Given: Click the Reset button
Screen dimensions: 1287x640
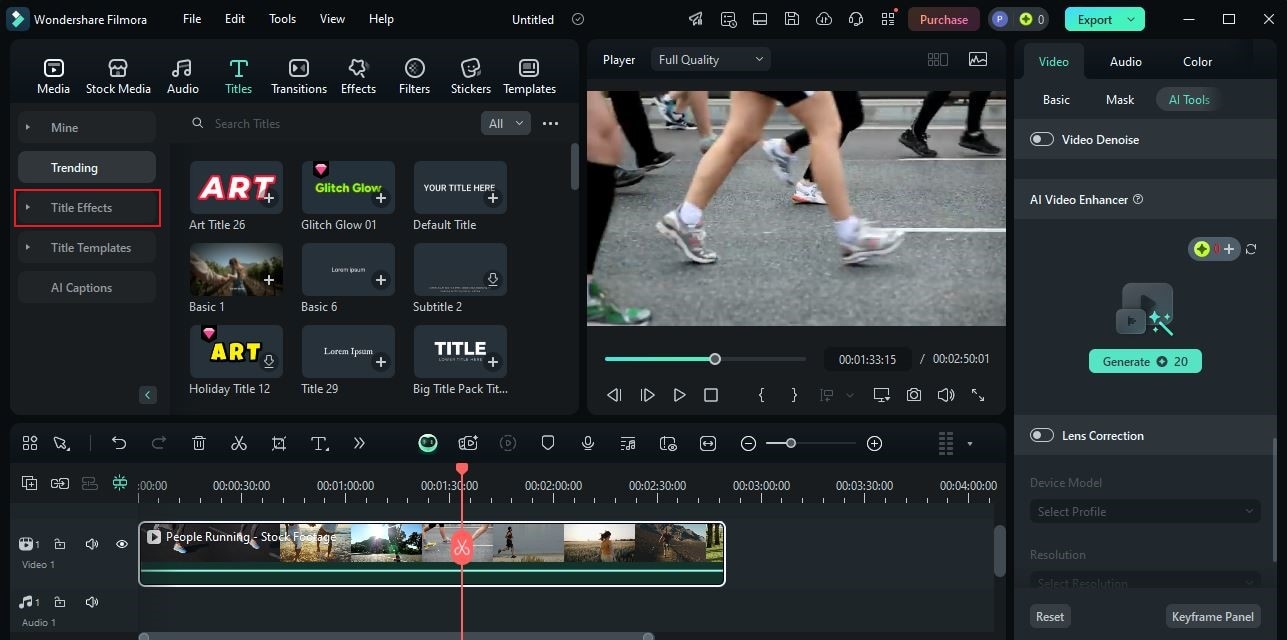Looking at the screenshot, I should tap(1050, 616).
